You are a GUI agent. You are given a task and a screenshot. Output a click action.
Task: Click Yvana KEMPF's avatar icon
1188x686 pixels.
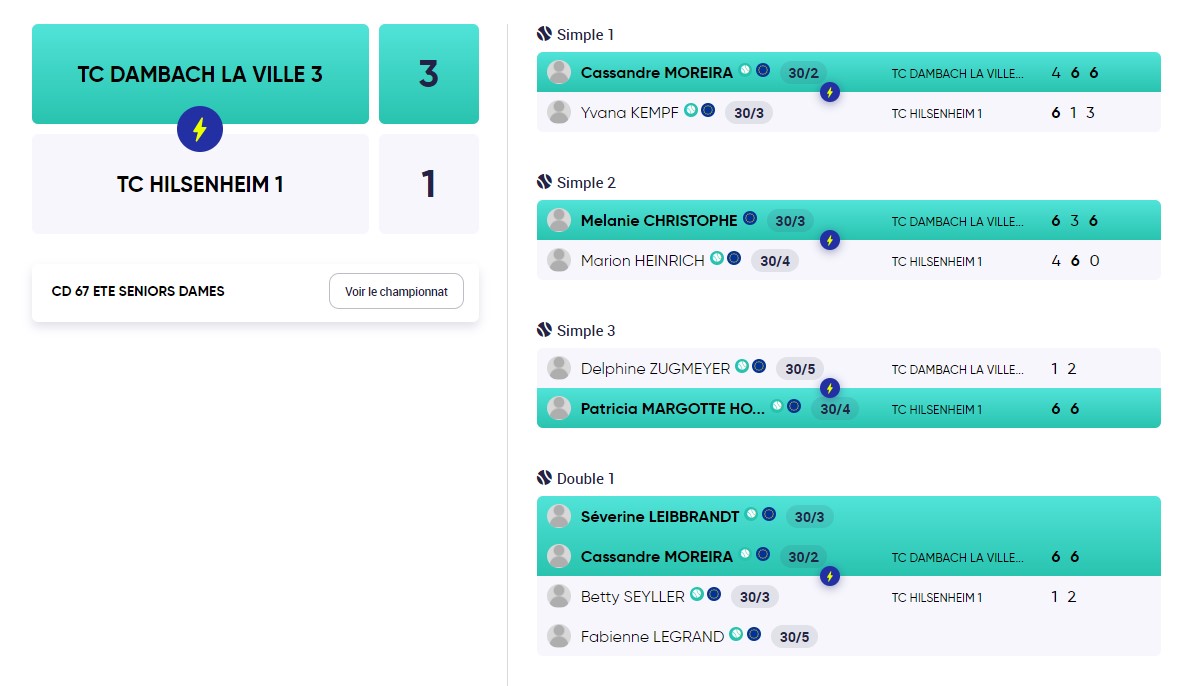pyautogui.click(x=559, y=112)
